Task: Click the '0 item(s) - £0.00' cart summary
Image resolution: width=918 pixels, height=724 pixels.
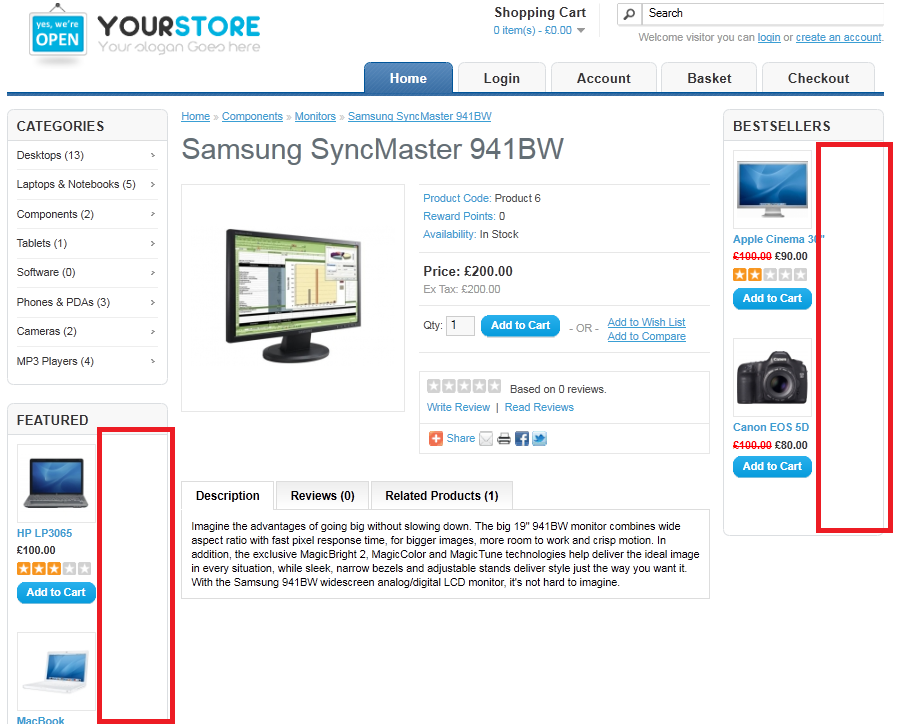Action: (x=532, y=30)
